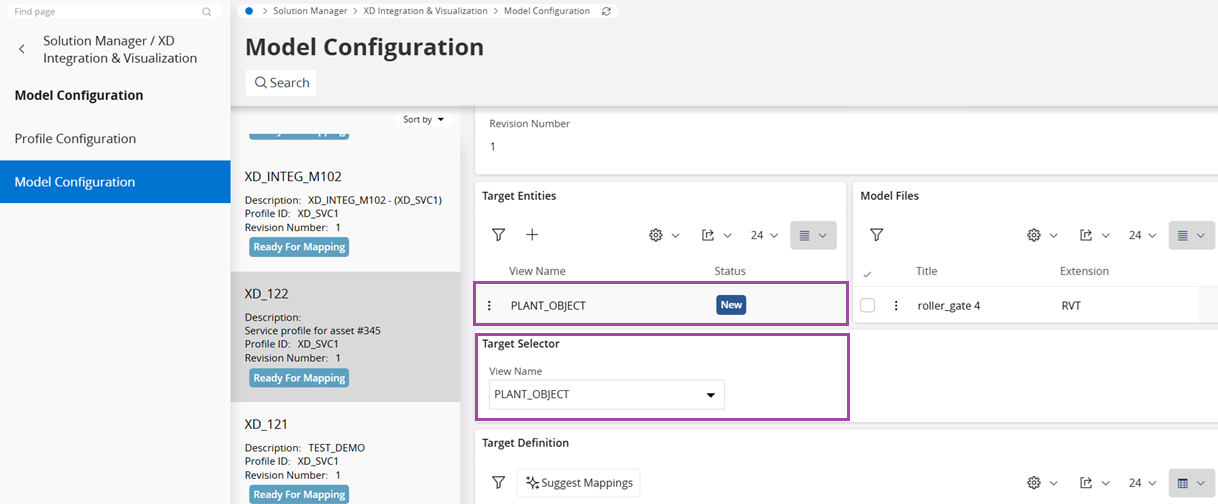Toggle select-all checkbox in Model Files header
Screen dimensions: 1218x504
(x=867, y=273)
